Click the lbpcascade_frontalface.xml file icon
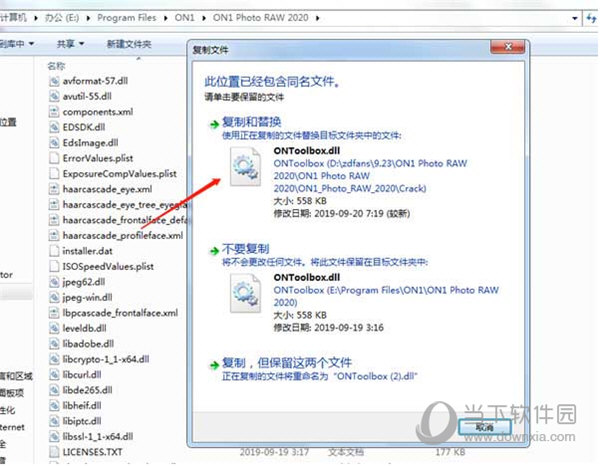Screen dimensions: 600x466 coord(54,313)
